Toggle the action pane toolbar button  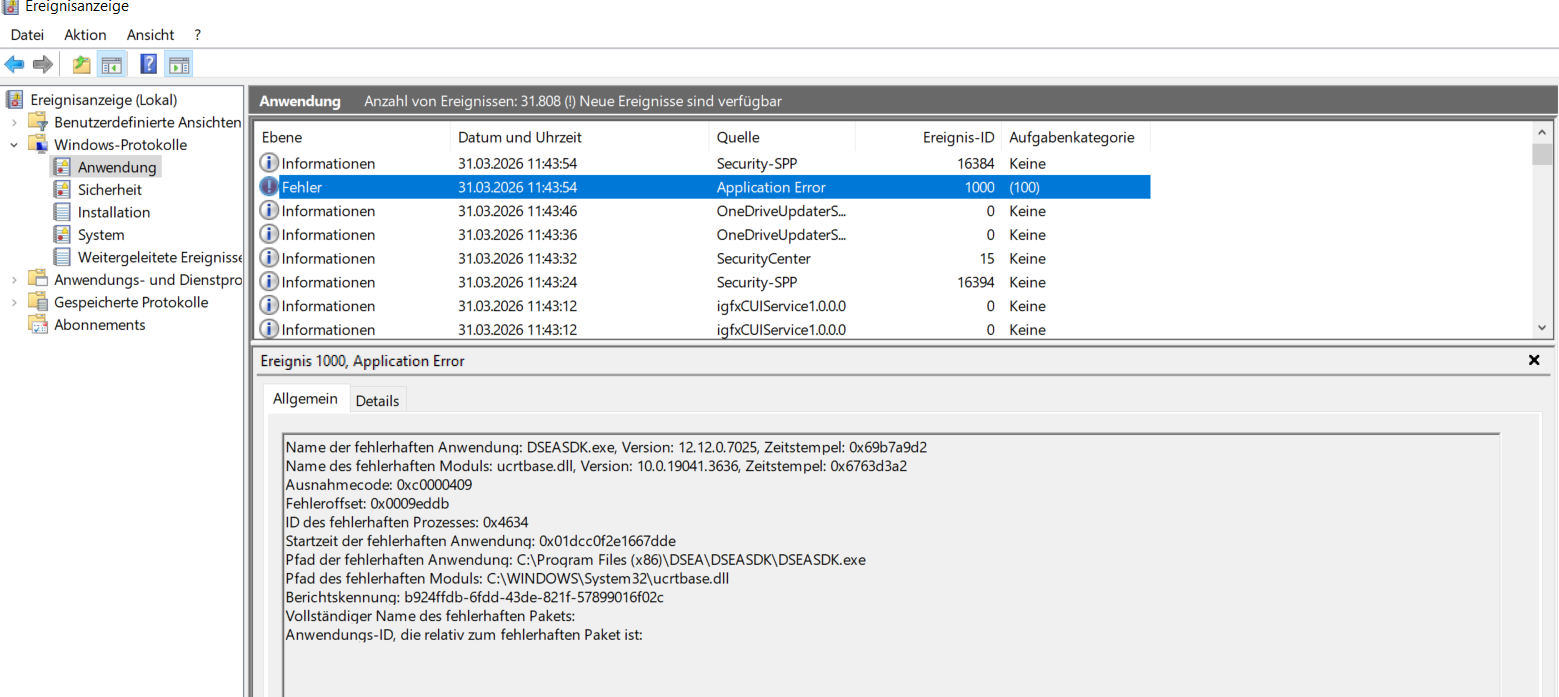click(x=179, y=65)
